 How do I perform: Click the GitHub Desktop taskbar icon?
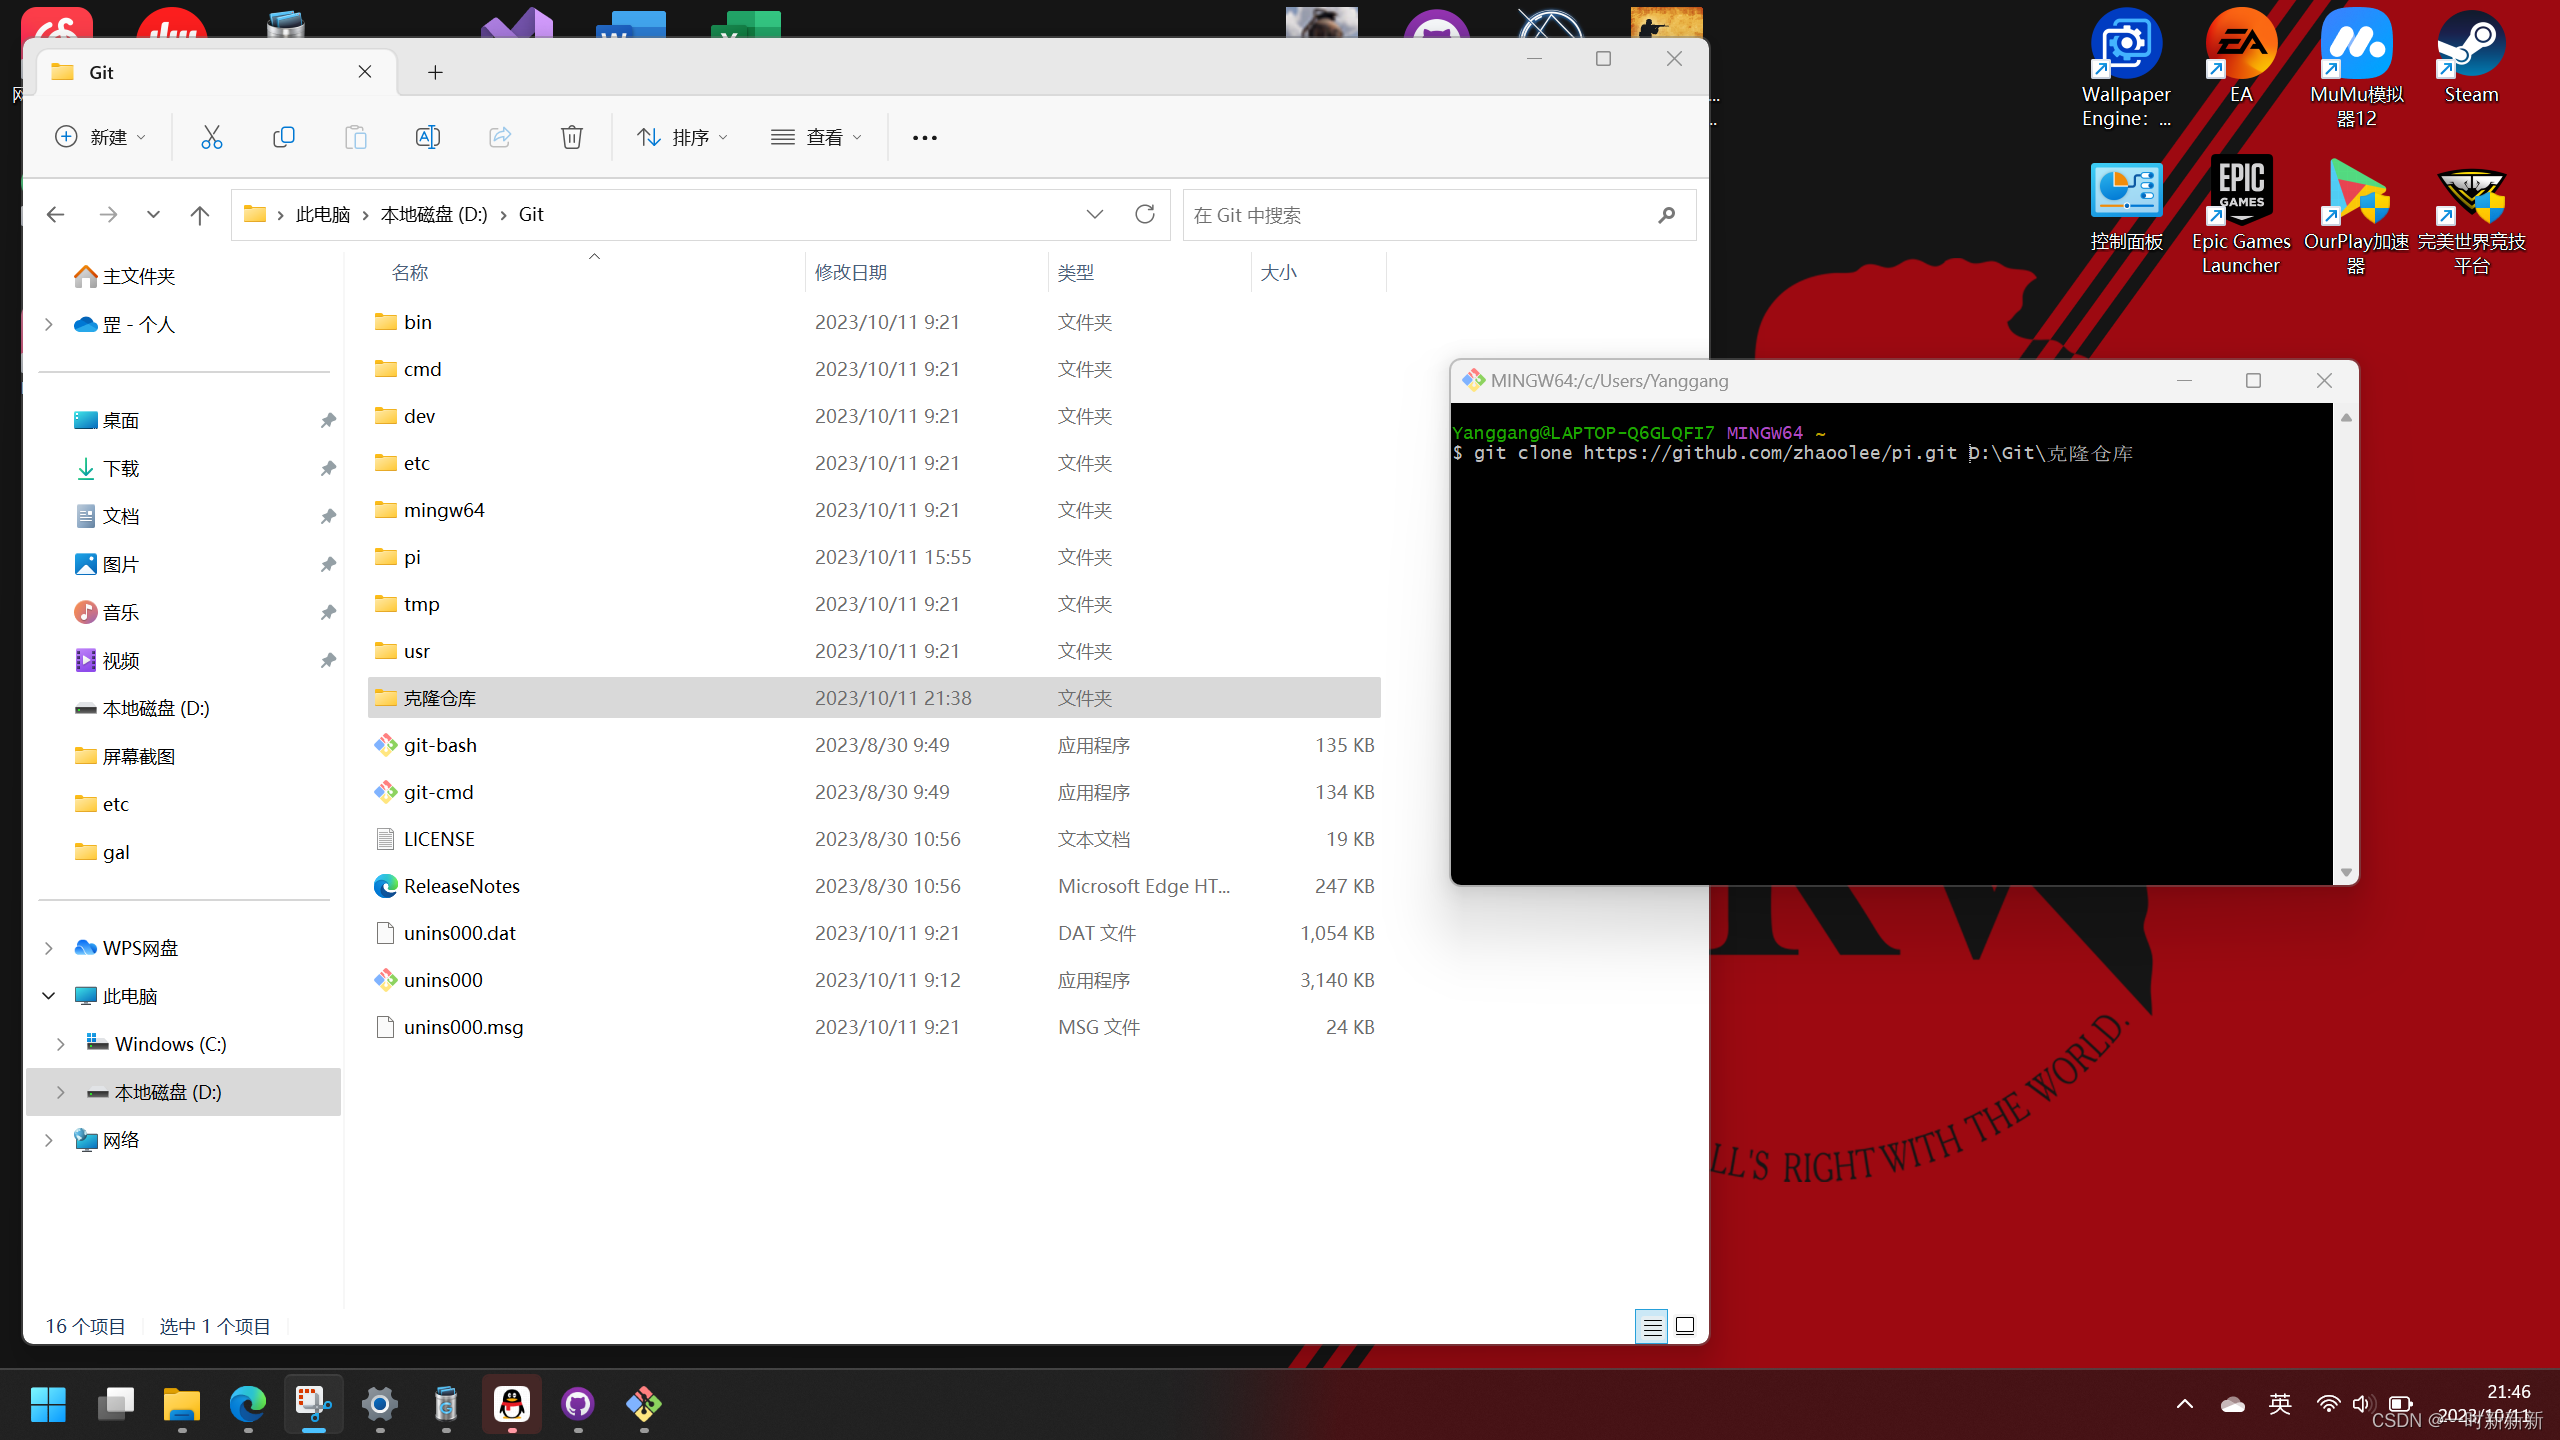coord(578,1404)
